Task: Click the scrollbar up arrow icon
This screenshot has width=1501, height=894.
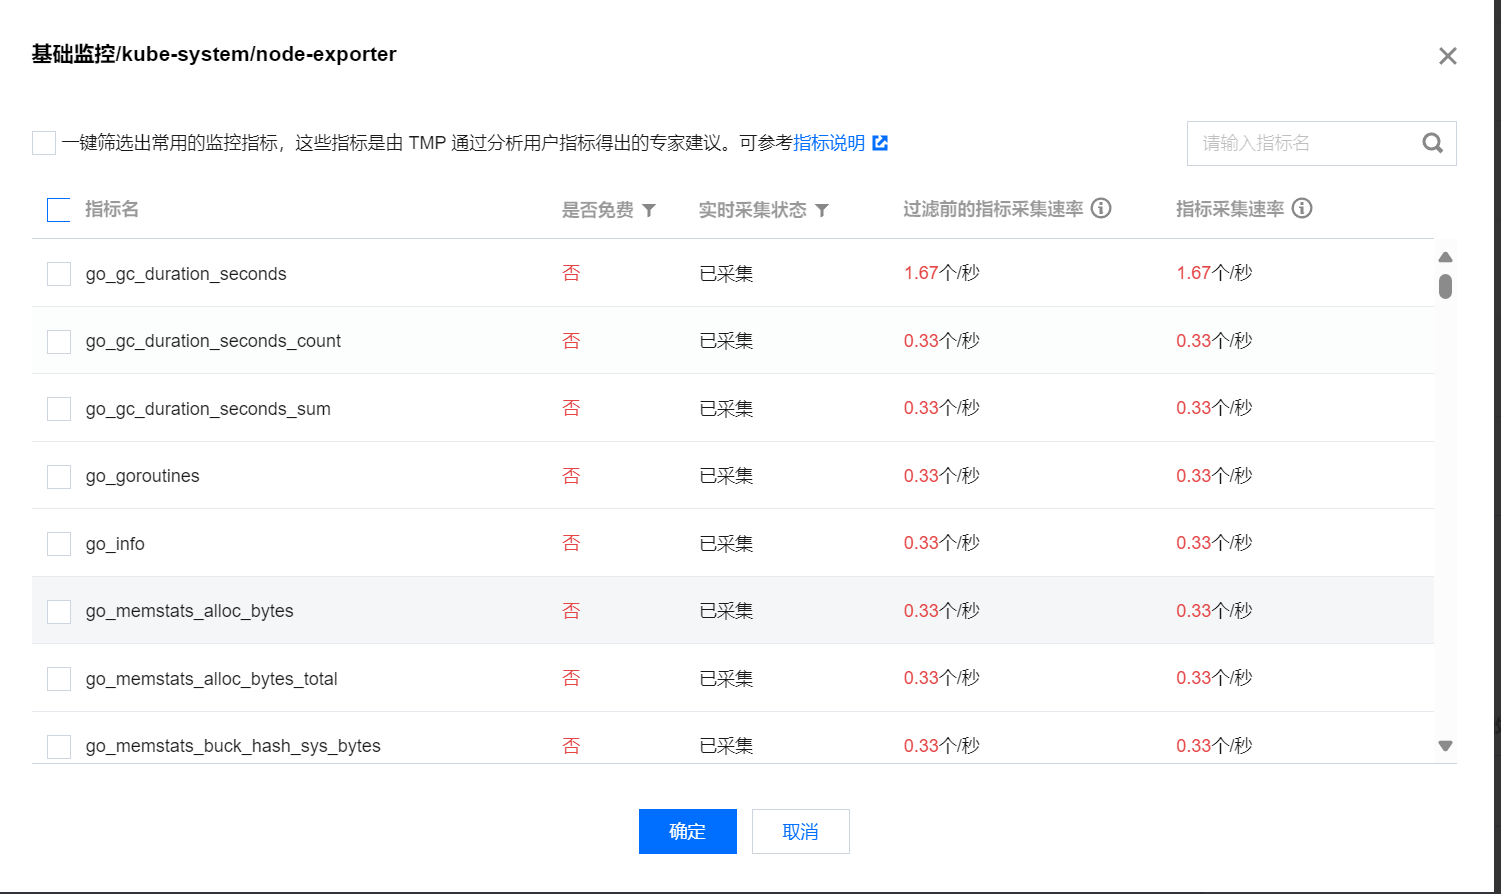Action: pos(1445,257)
